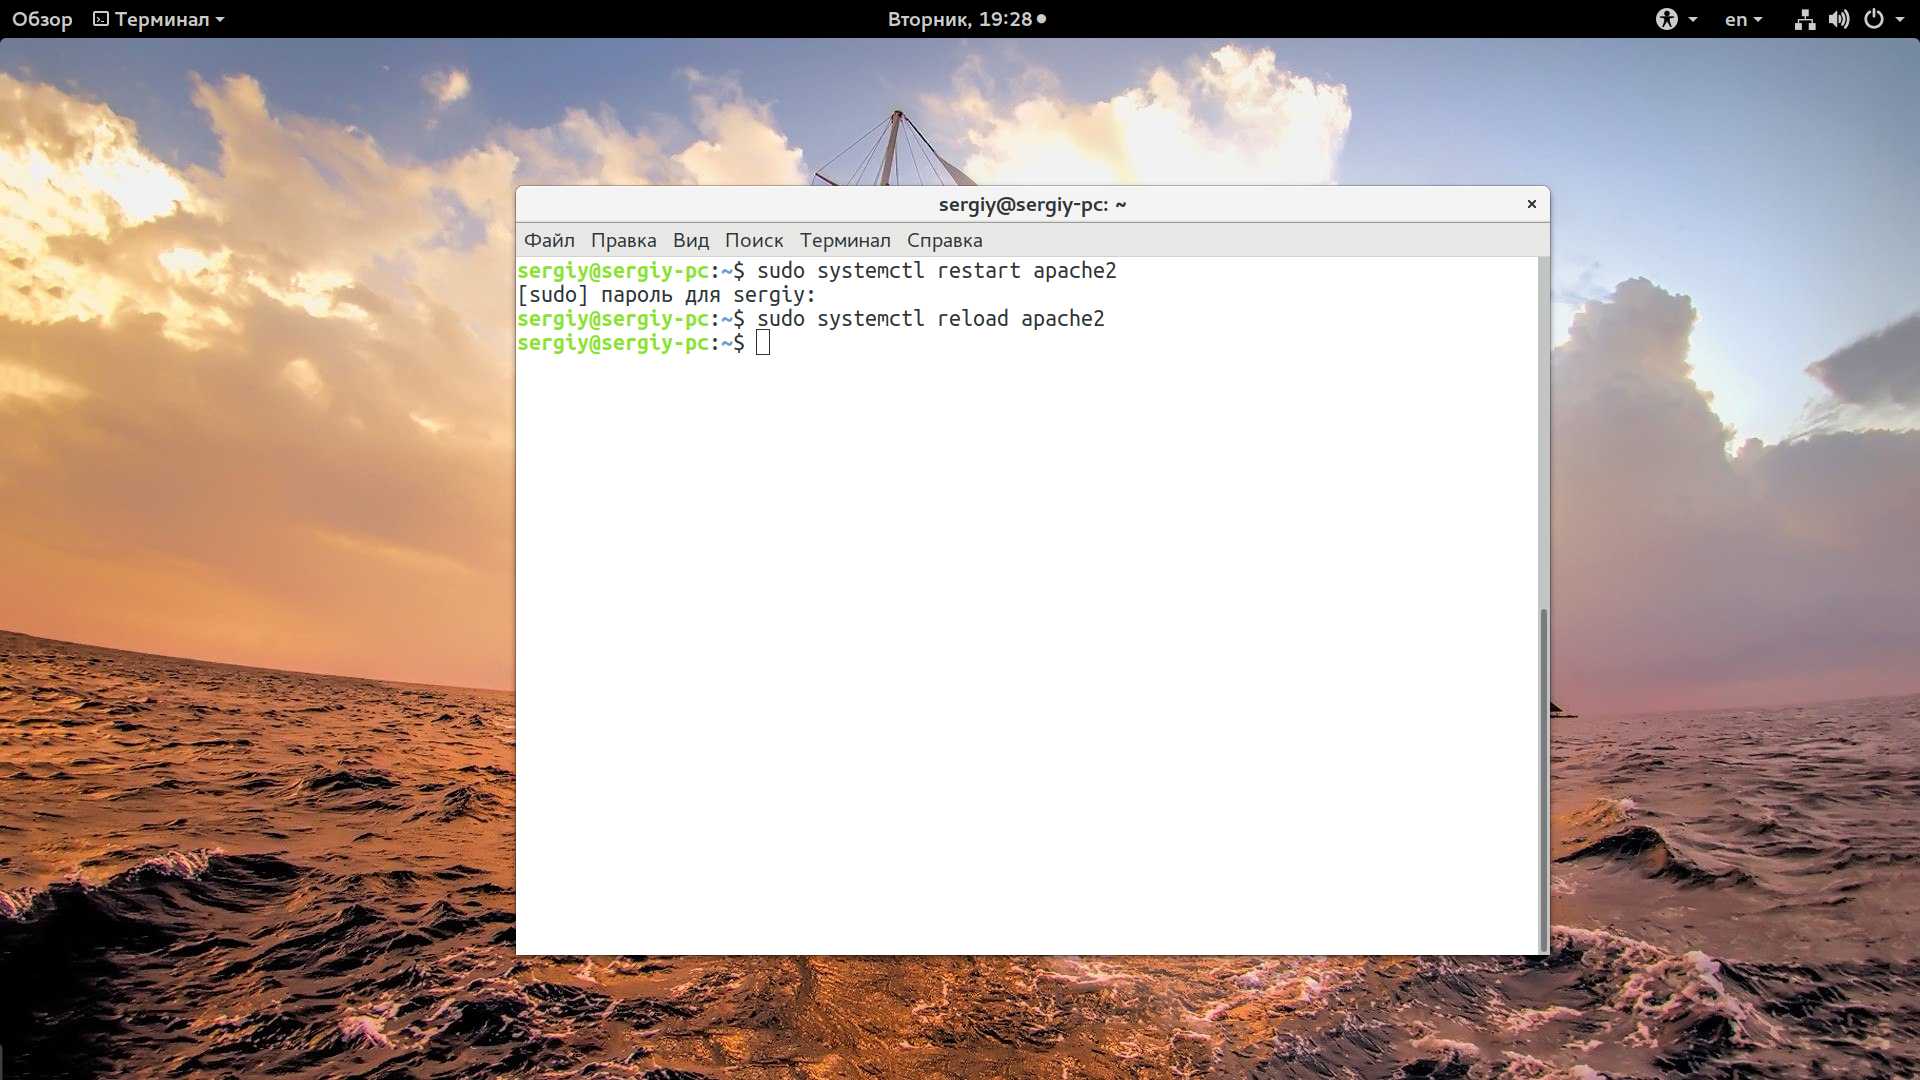This screenshot has width=1920, height=1080.
Task: Click the Обзор activities button
Action: [42, 19]
